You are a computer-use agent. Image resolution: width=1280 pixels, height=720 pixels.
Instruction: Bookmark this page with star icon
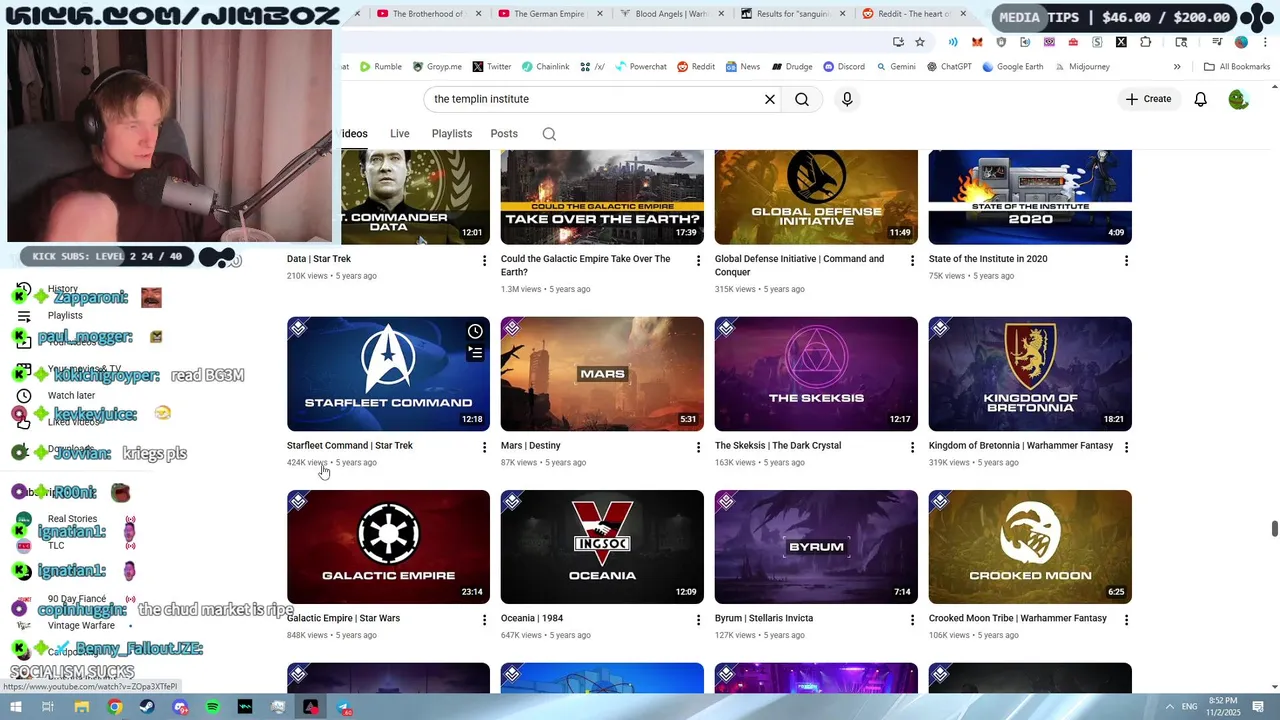tap(920, 42)
